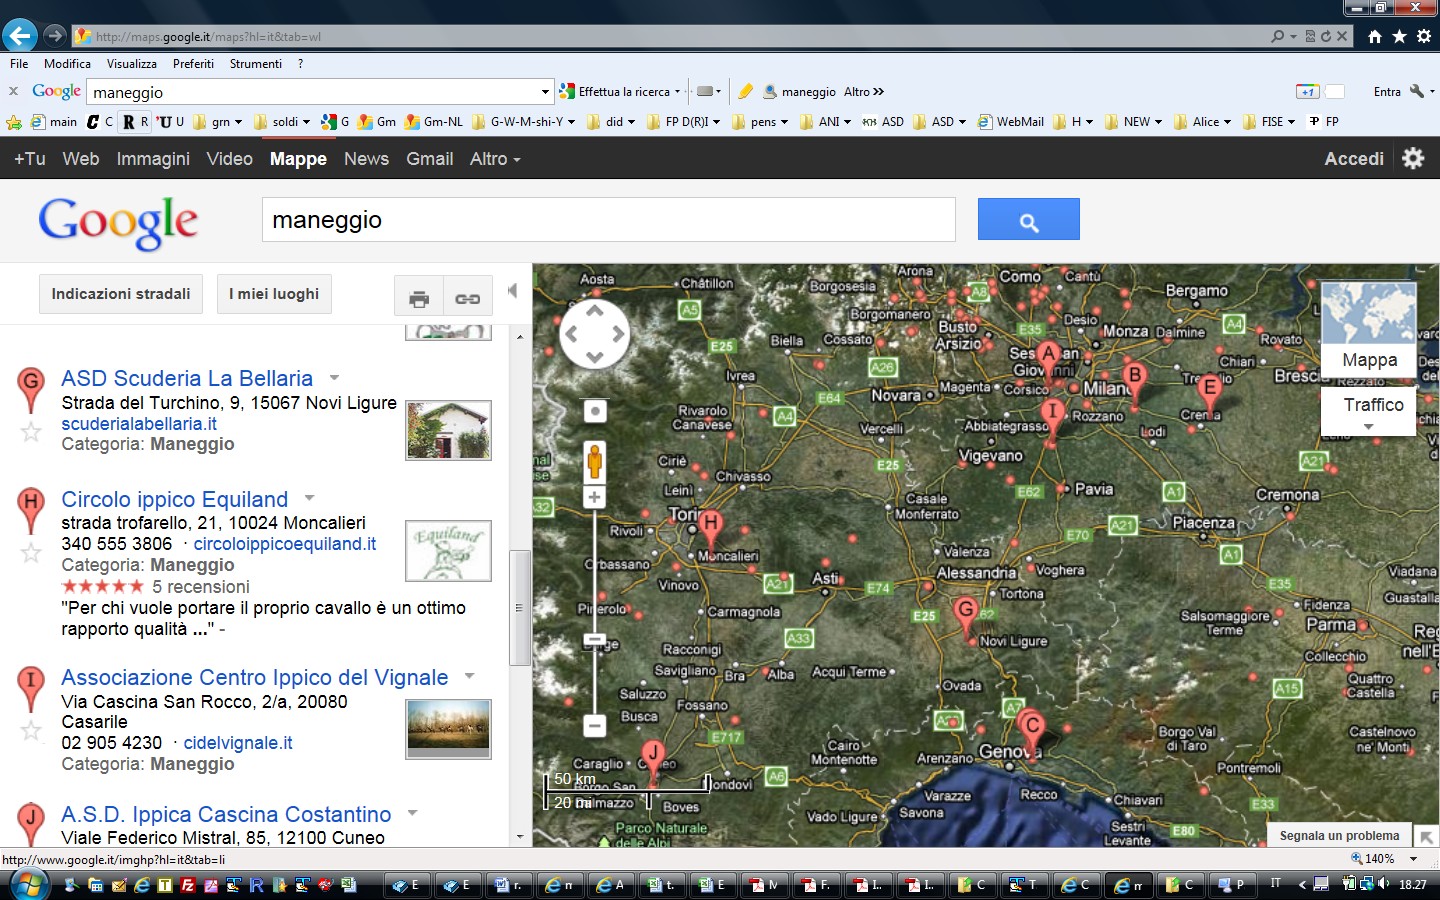Open the 140% page zoom control

pos(1384,859)
